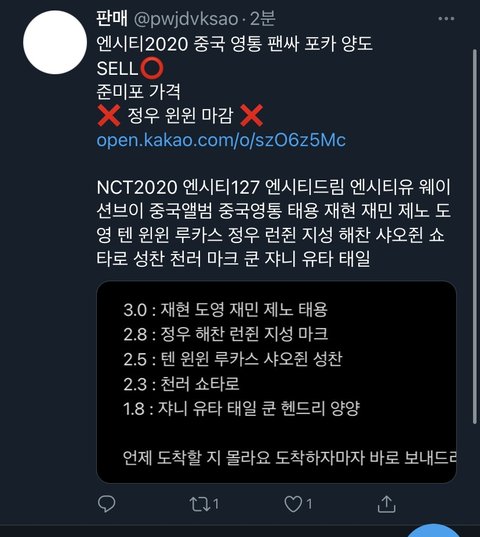The height and width of the screenshot is (537, 480).
Task: Click the 엔시티2020 중국 영통 headline text
Action: pyautogui.click(x=235, y=44)
